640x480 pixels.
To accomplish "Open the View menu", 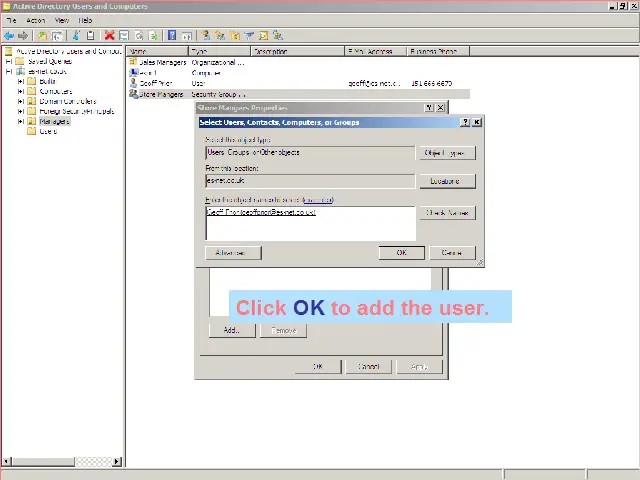I will [x=62, y=20].
